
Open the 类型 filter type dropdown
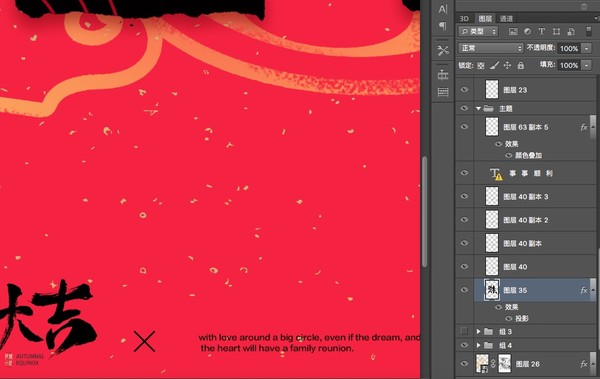coord(478,31)
